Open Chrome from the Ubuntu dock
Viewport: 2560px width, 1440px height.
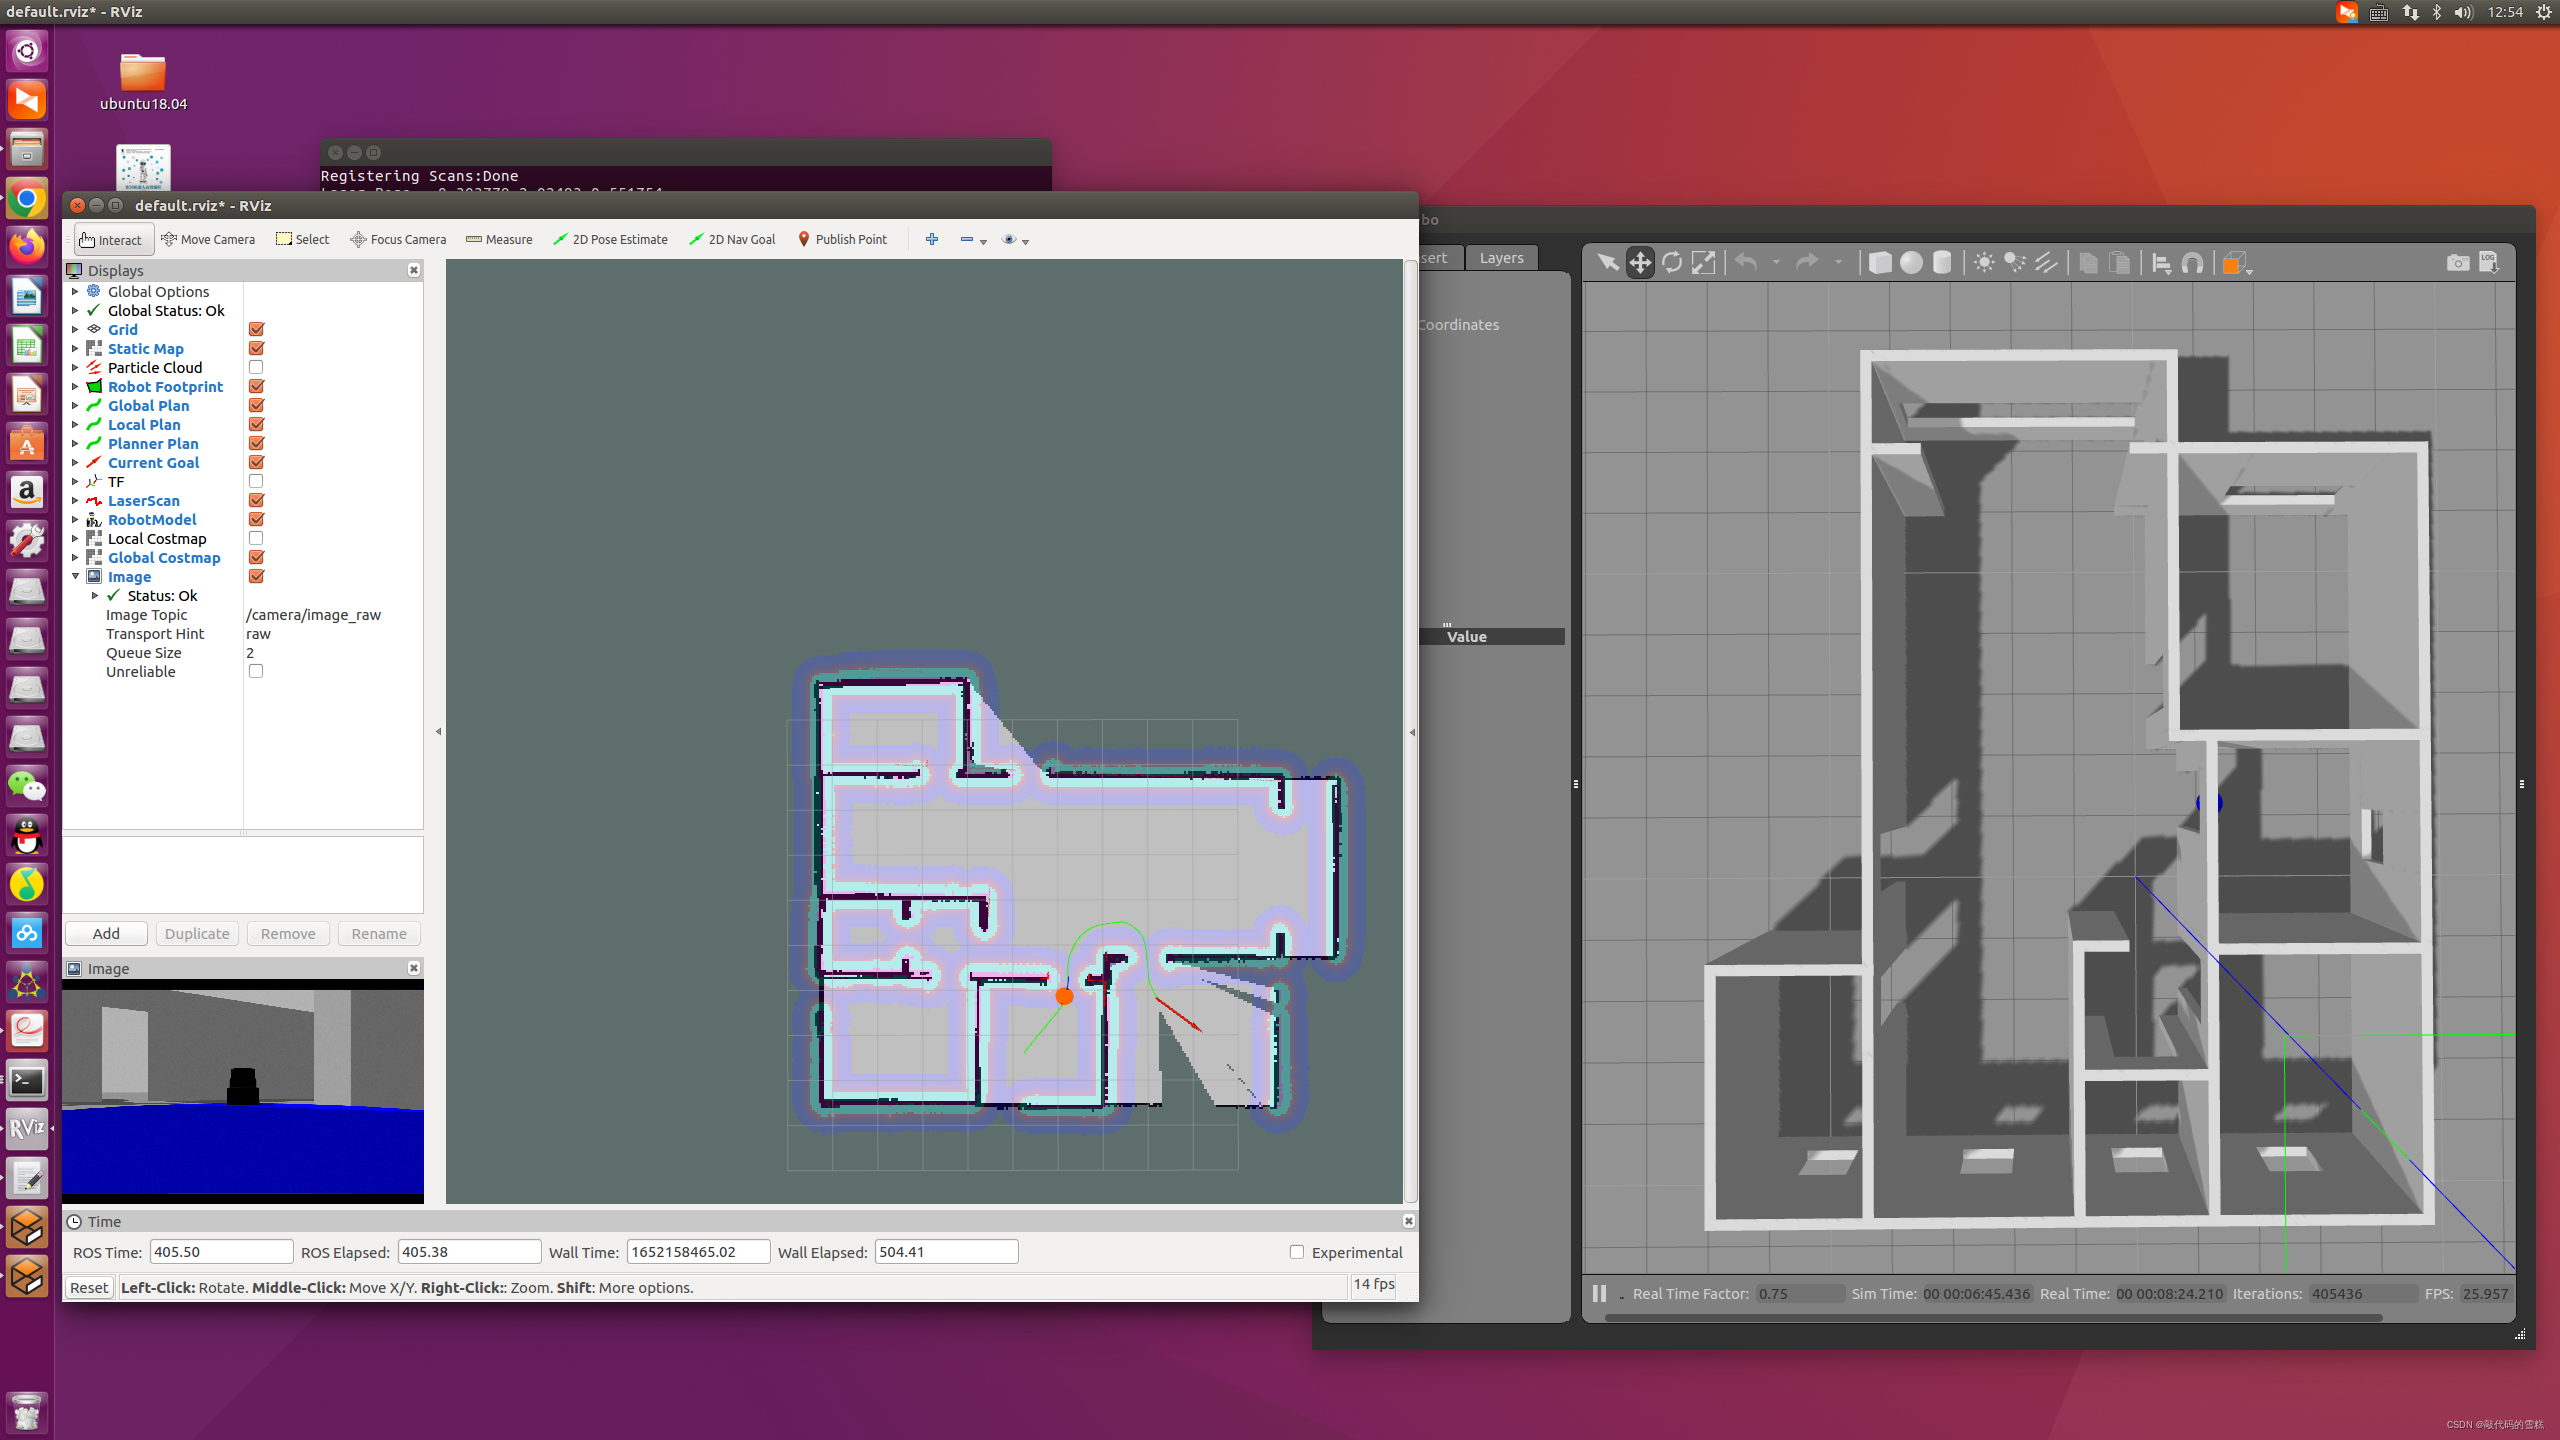pyautogui.click(x=27, y=199)
